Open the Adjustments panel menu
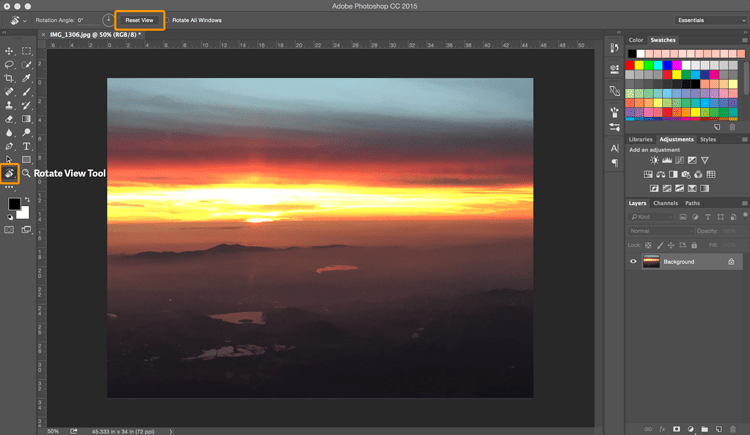The width and height of the screenshot is (750, 435). tap(745, 139)
